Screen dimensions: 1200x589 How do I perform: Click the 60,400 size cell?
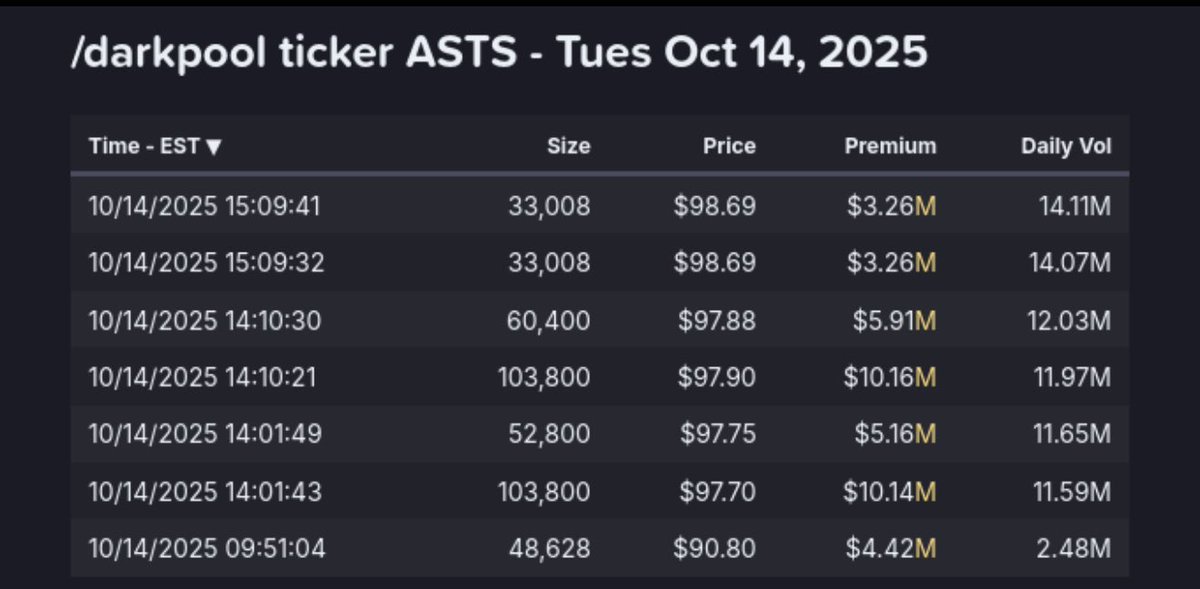[x=552, y=320]
